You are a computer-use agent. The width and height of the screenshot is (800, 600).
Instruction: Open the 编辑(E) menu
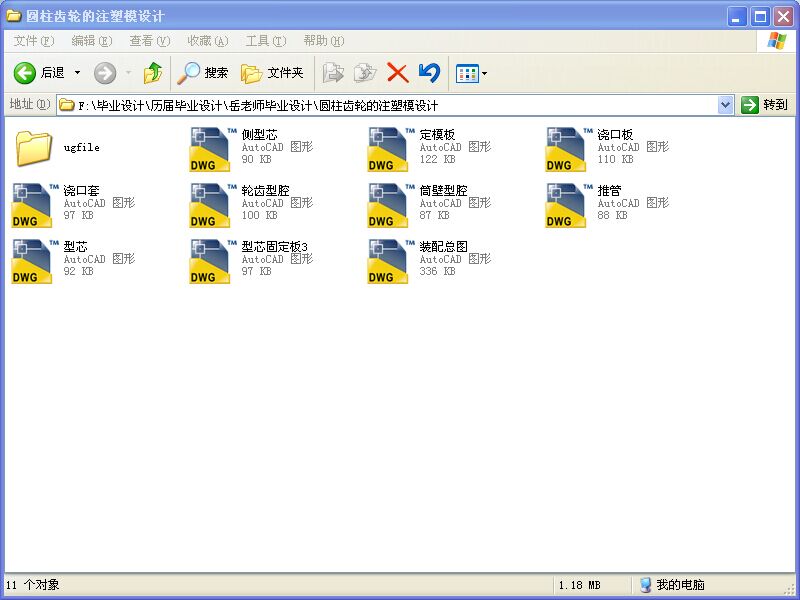point(92,41)
